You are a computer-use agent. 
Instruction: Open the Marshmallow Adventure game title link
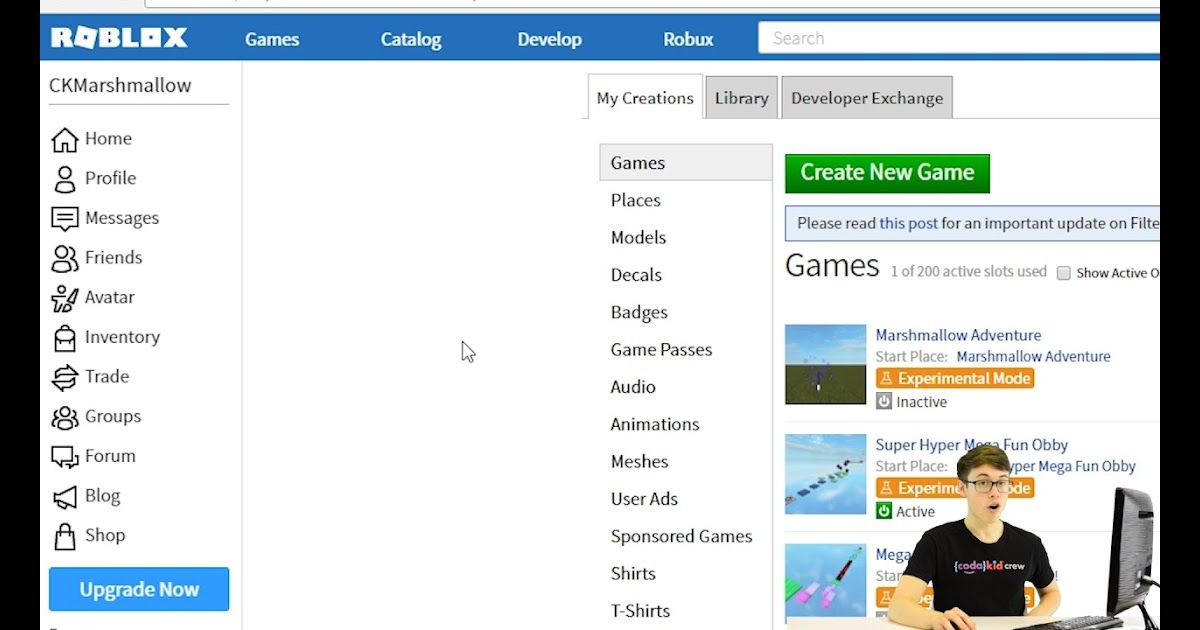click(x=958, y=335)
